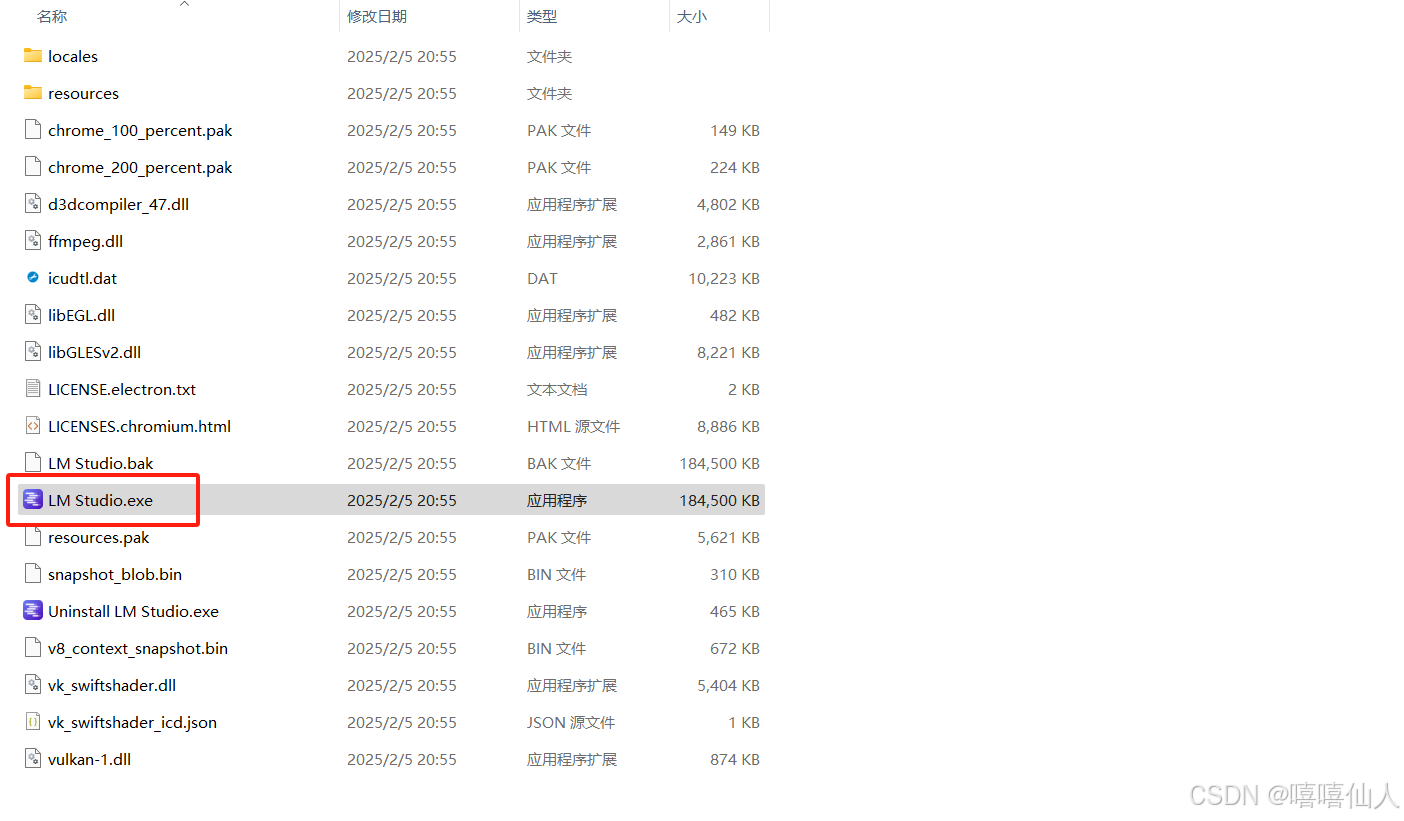The height and width of the screenshot is (821, 1404).
Task: Click the snapshot_blob.bin file icon
Action: (33, 574)
